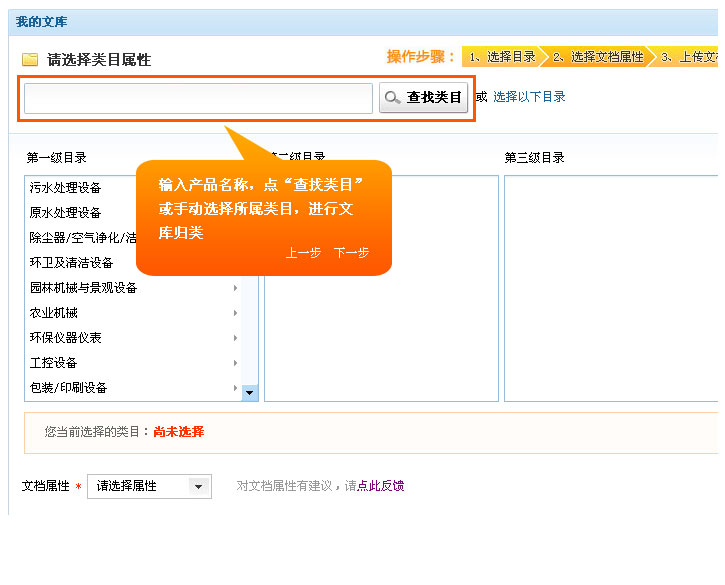Go to step 1 选择目录
Viewport: 725px width, 585px height.
(x=502, y=57)
